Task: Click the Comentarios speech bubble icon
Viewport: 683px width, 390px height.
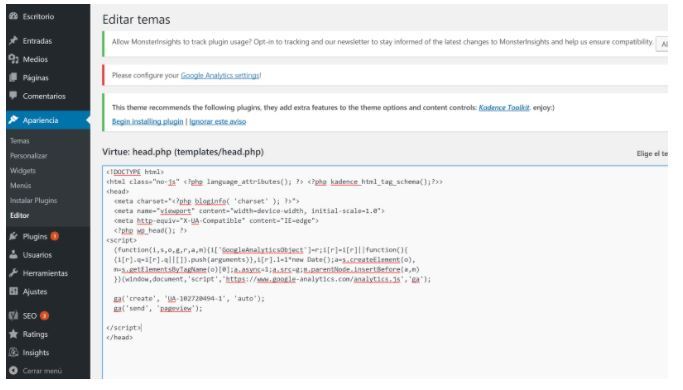Action: [13, 95]
